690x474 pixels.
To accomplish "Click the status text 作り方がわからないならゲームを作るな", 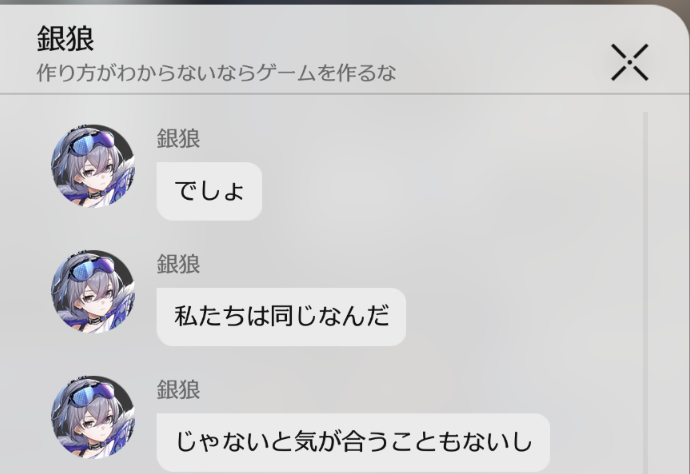I will [x=216, y=73].
